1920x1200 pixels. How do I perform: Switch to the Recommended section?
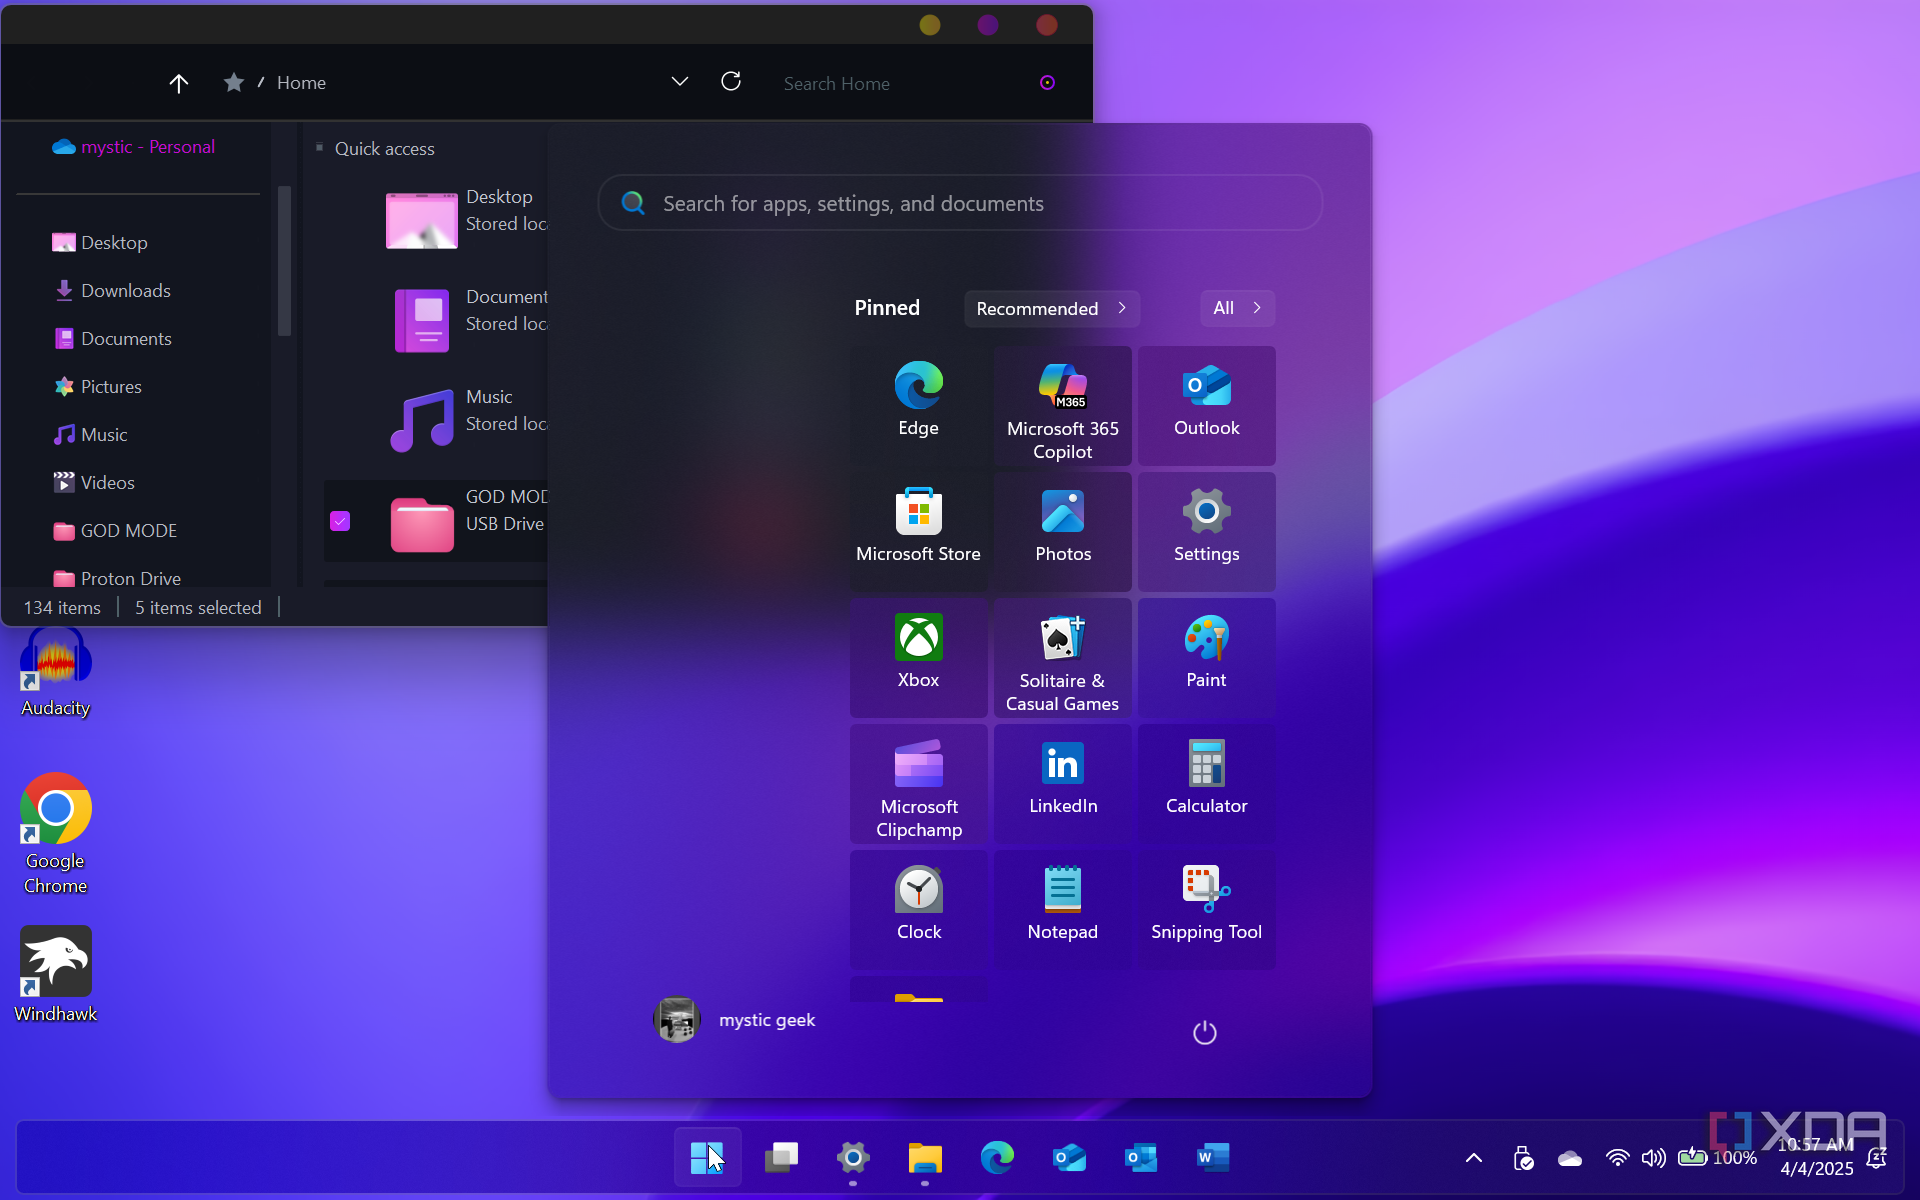pyautogui.click(x=1051, y=308)
